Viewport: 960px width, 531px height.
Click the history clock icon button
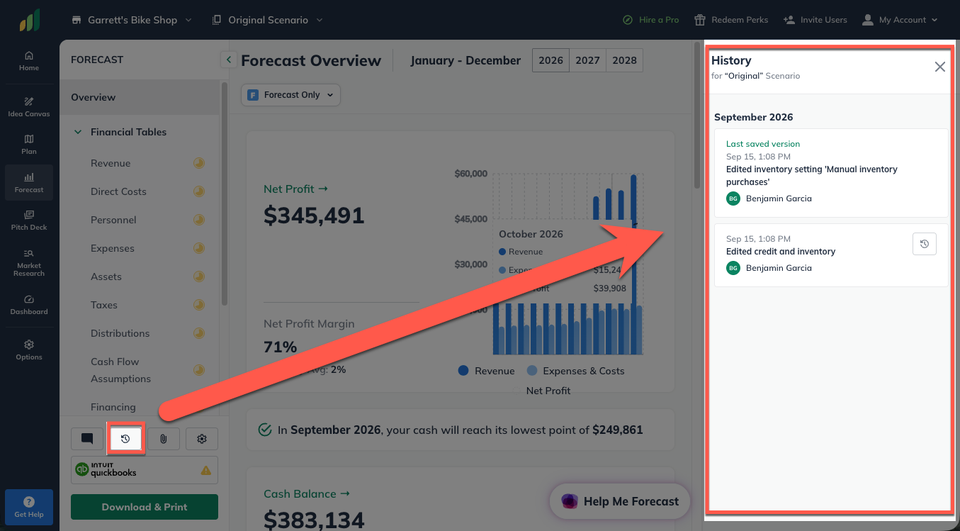126,439
